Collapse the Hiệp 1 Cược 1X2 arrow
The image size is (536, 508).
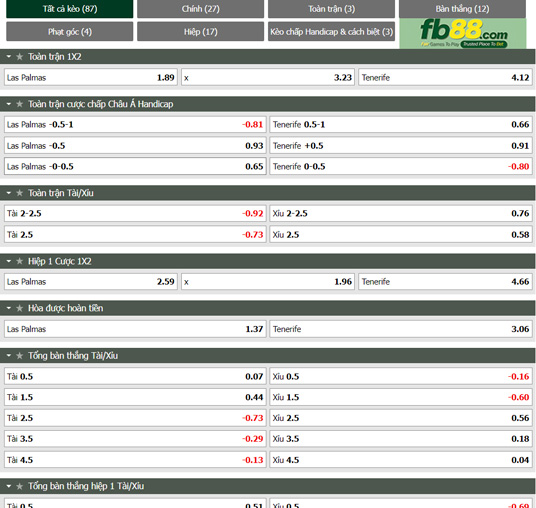point(9,262)
